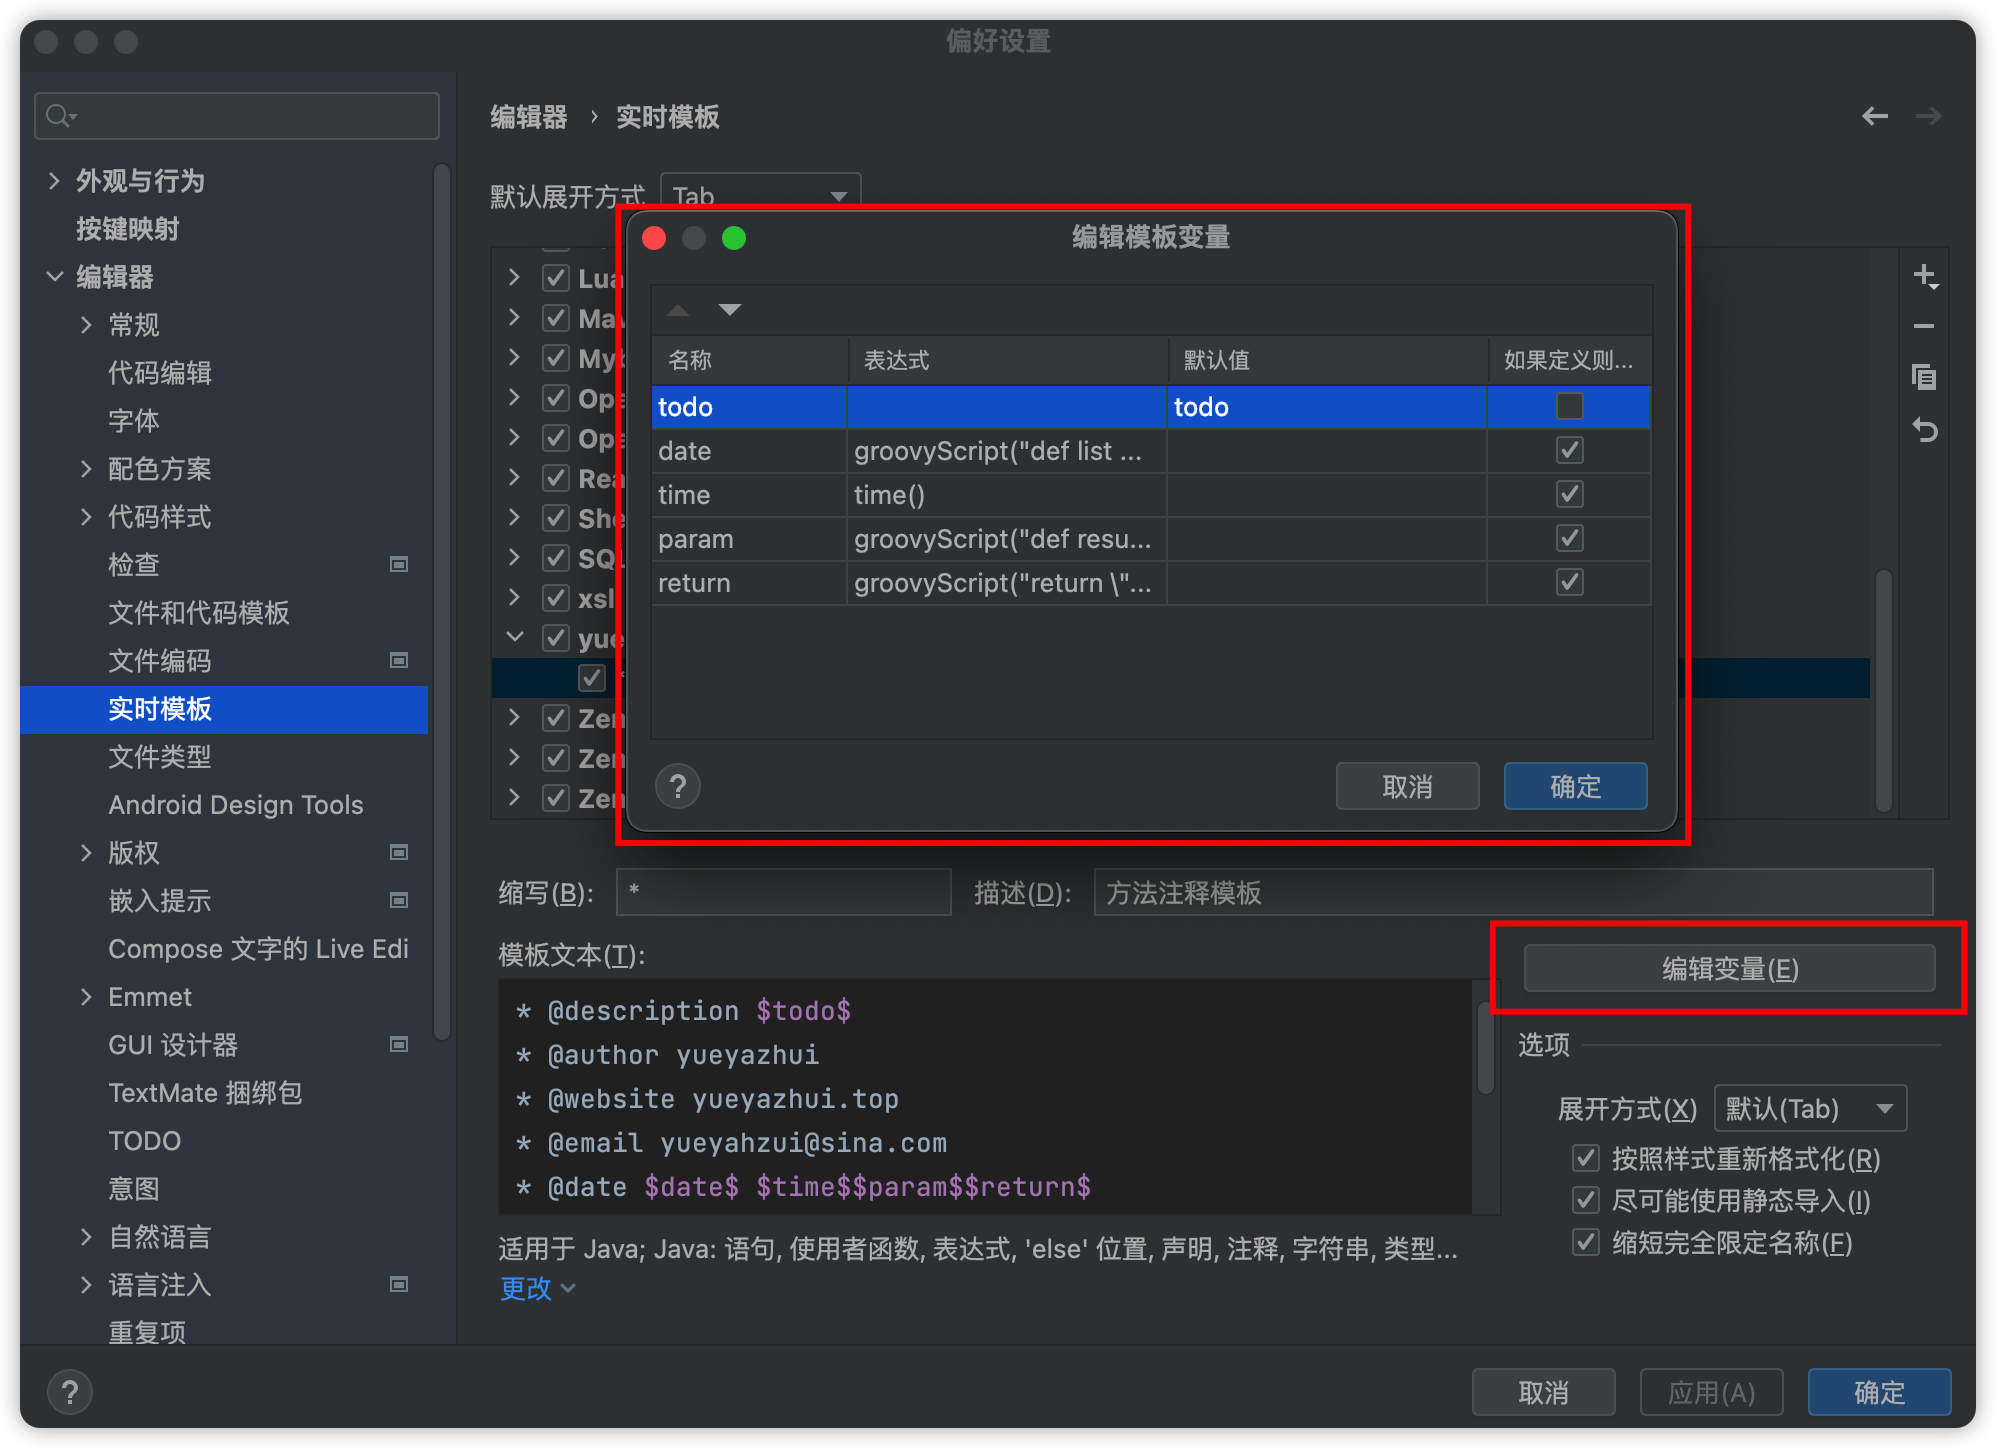Click the search icon in settings search
The height and width of the screenshot is (1448, 1996).
60,116
